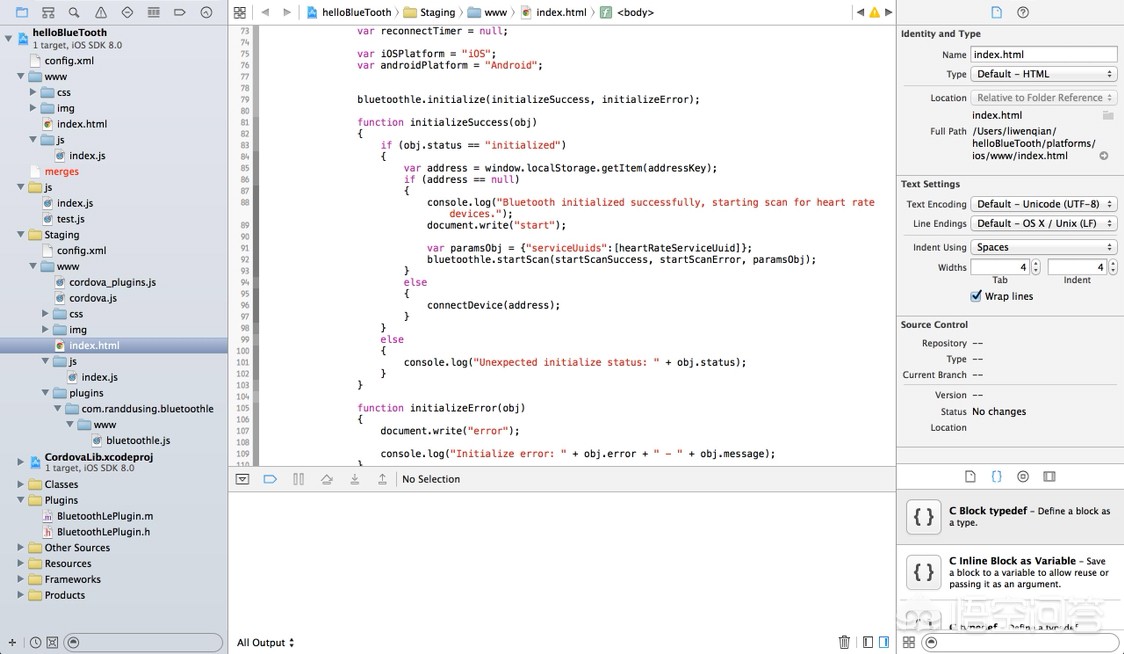Click the step over debug button

point(327,479)
